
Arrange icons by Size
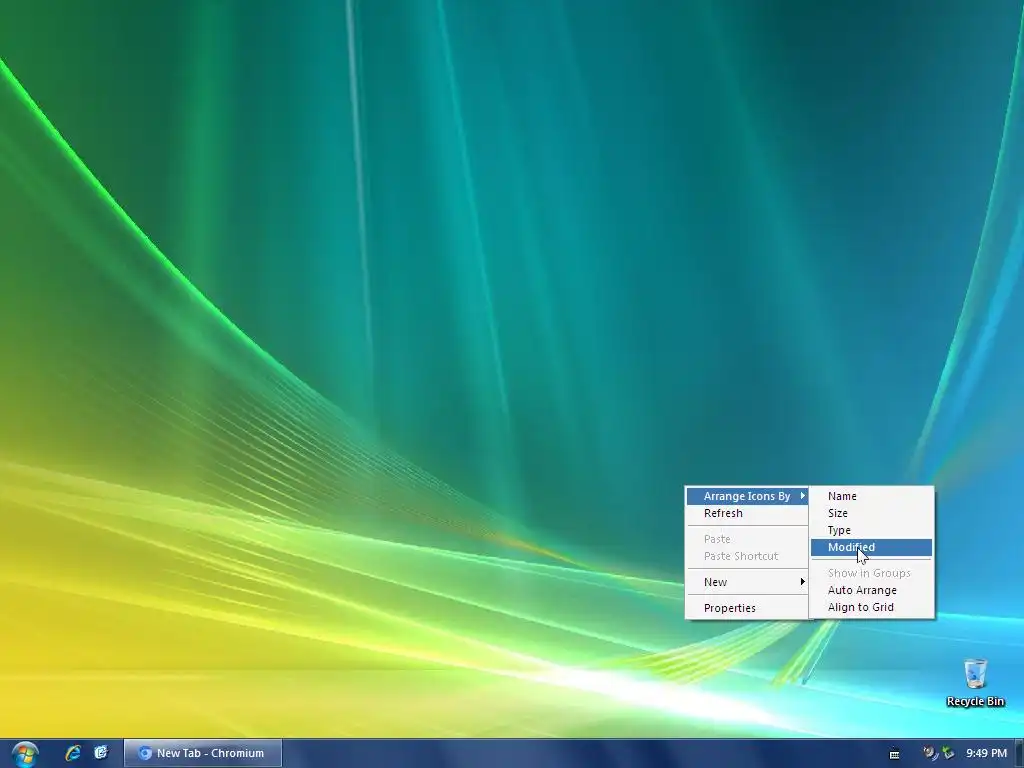click(871, 513)
